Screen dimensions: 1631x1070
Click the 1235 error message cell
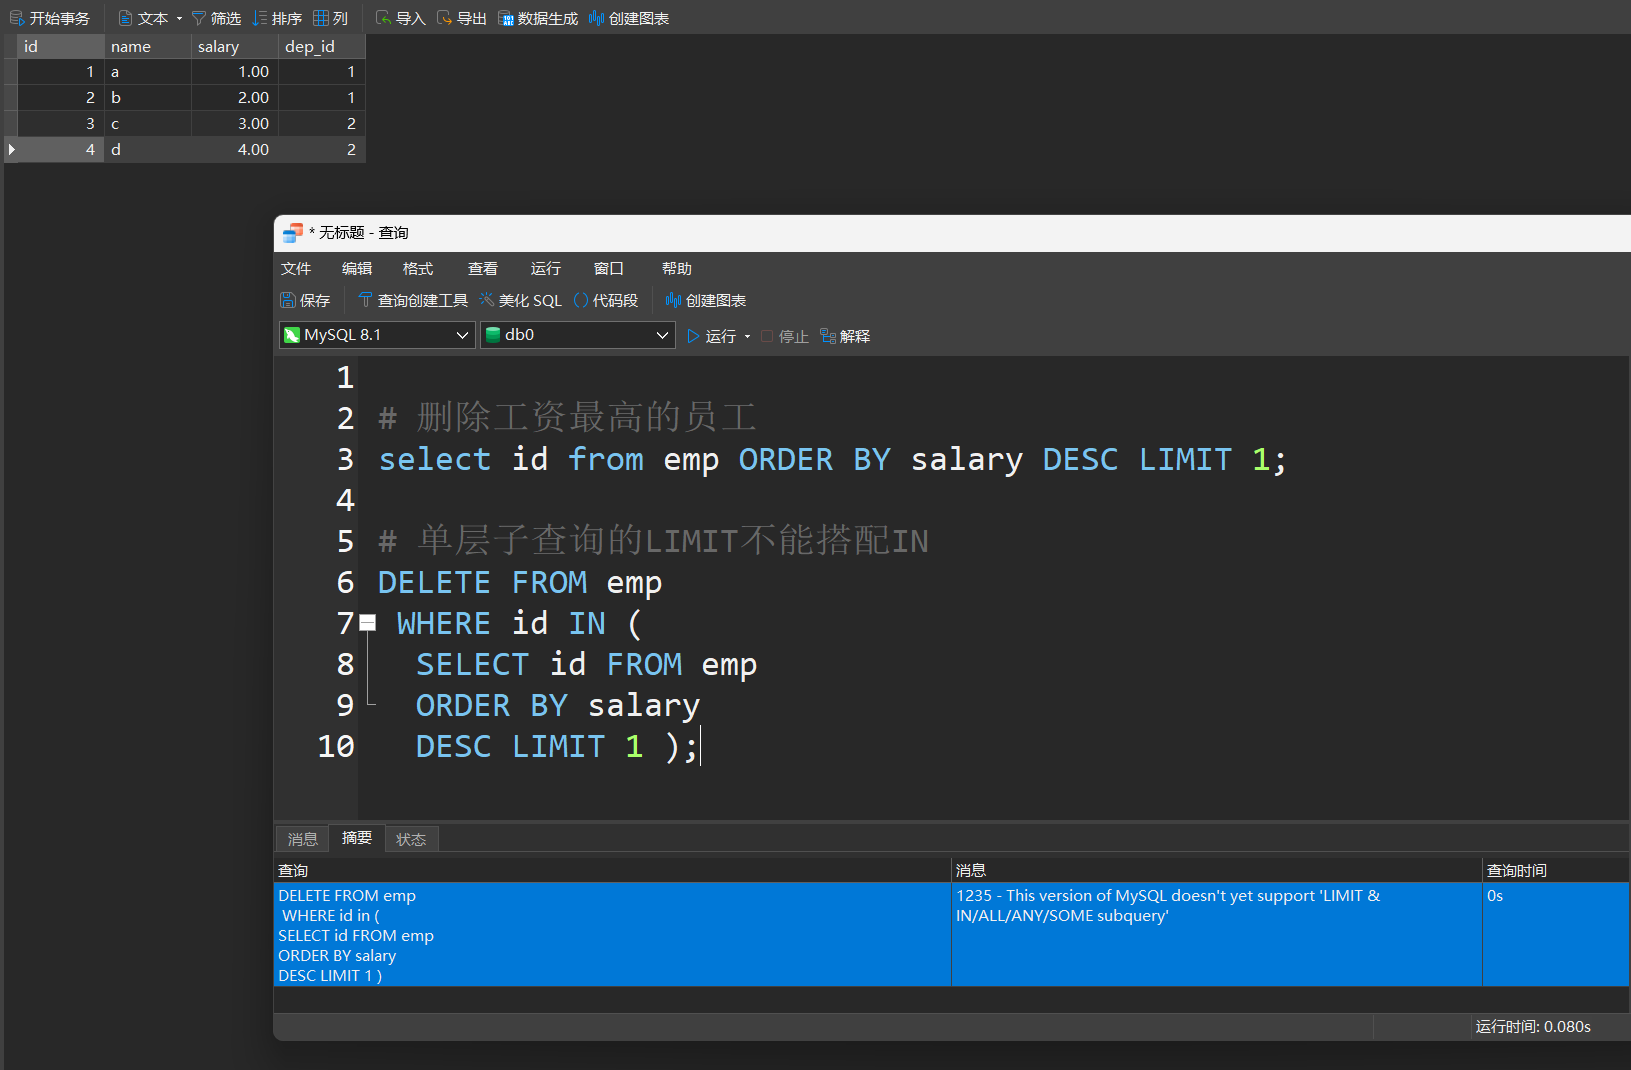[x=1216, y=935]
